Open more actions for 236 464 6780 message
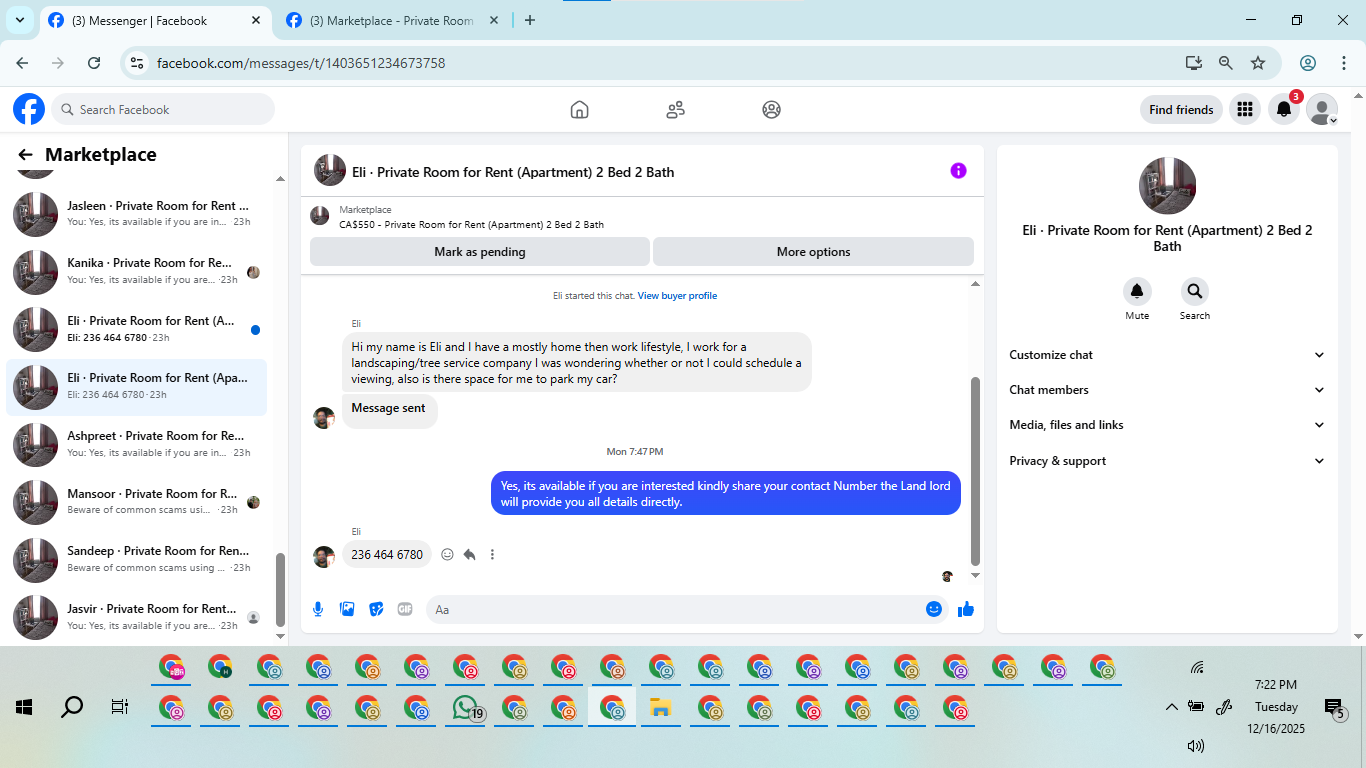1366x768 pixels. (x=492, y=554)
